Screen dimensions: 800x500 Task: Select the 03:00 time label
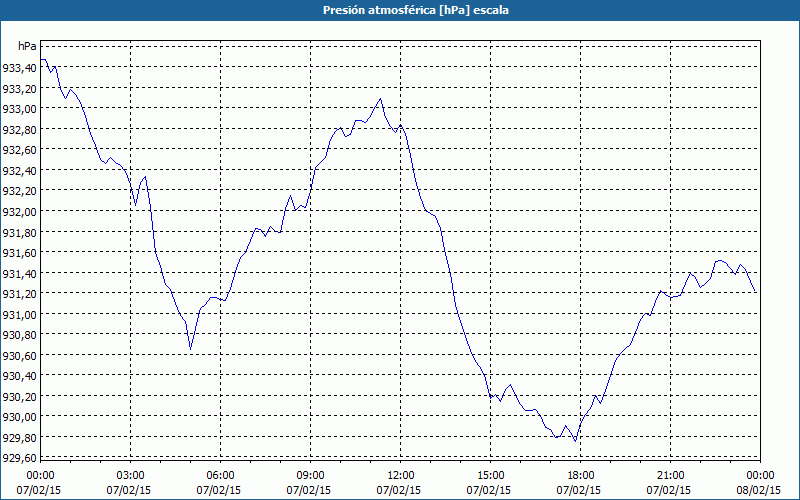[131, 476]
